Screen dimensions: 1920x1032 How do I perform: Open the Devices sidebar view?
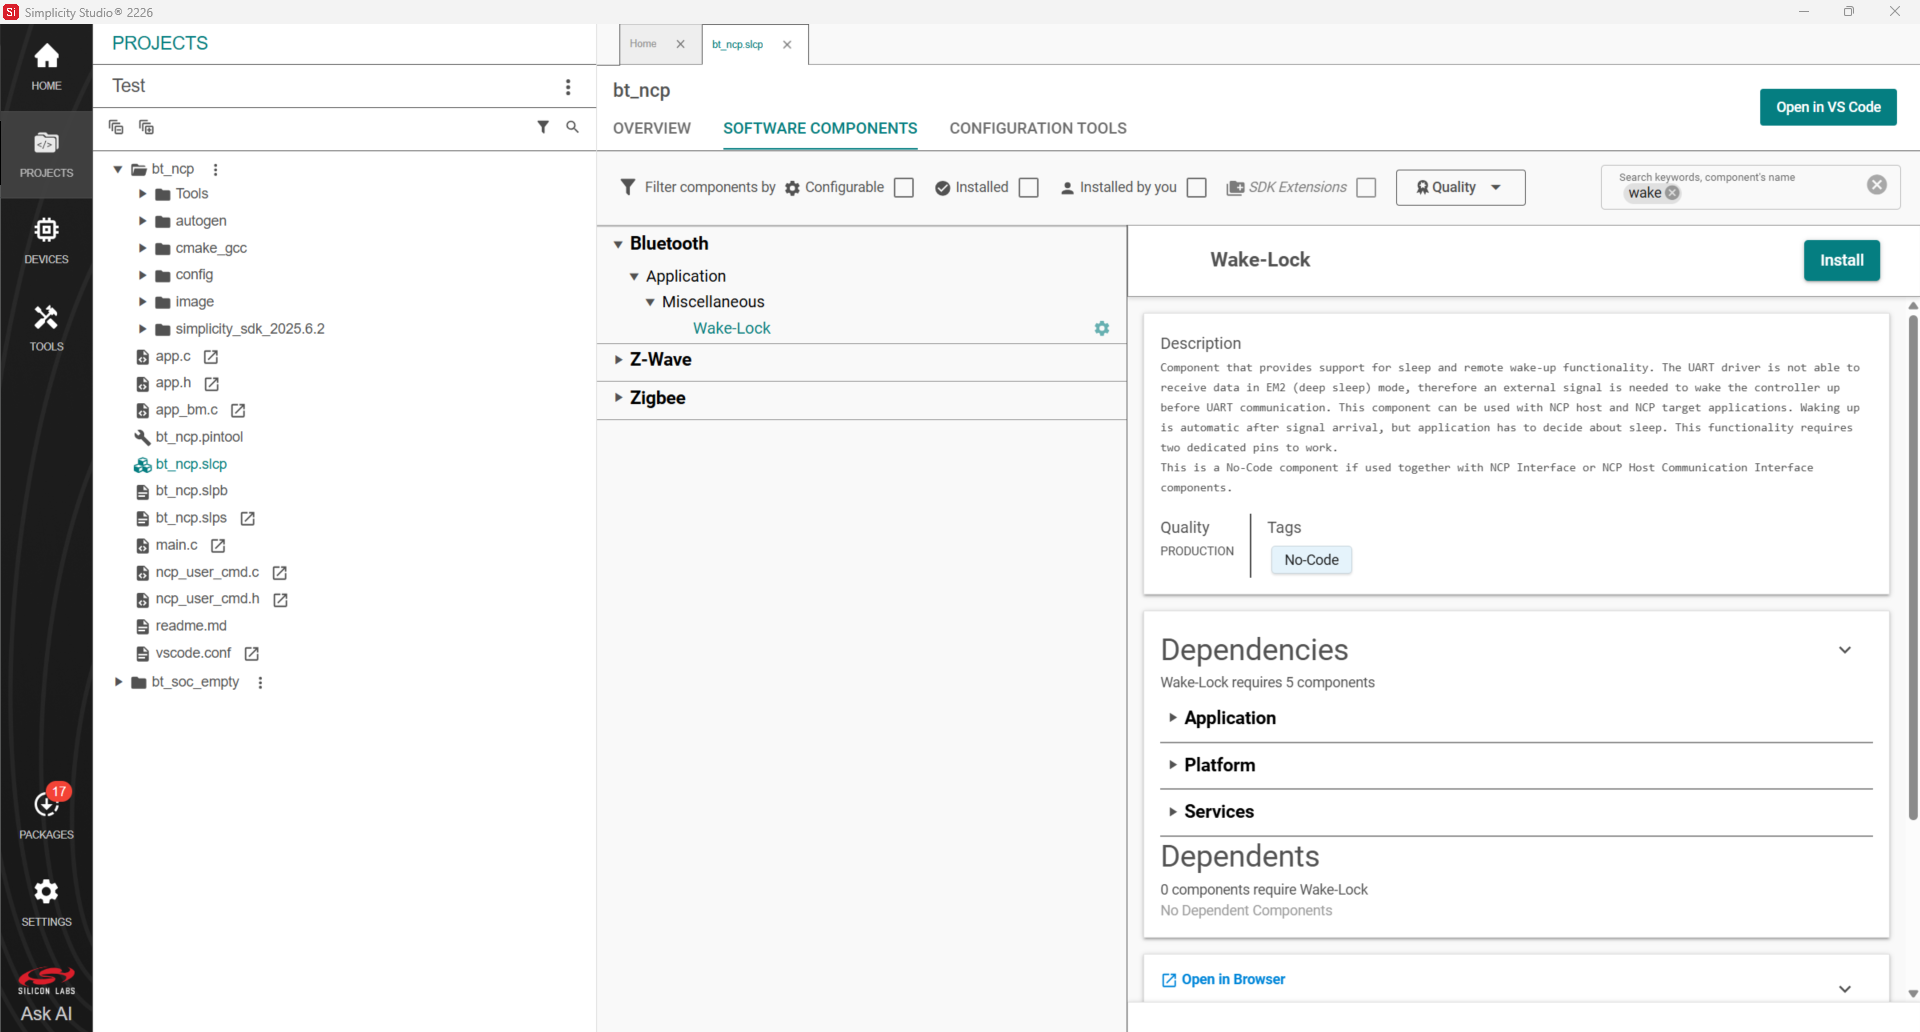pyautogui.click(x=46, y=241)
